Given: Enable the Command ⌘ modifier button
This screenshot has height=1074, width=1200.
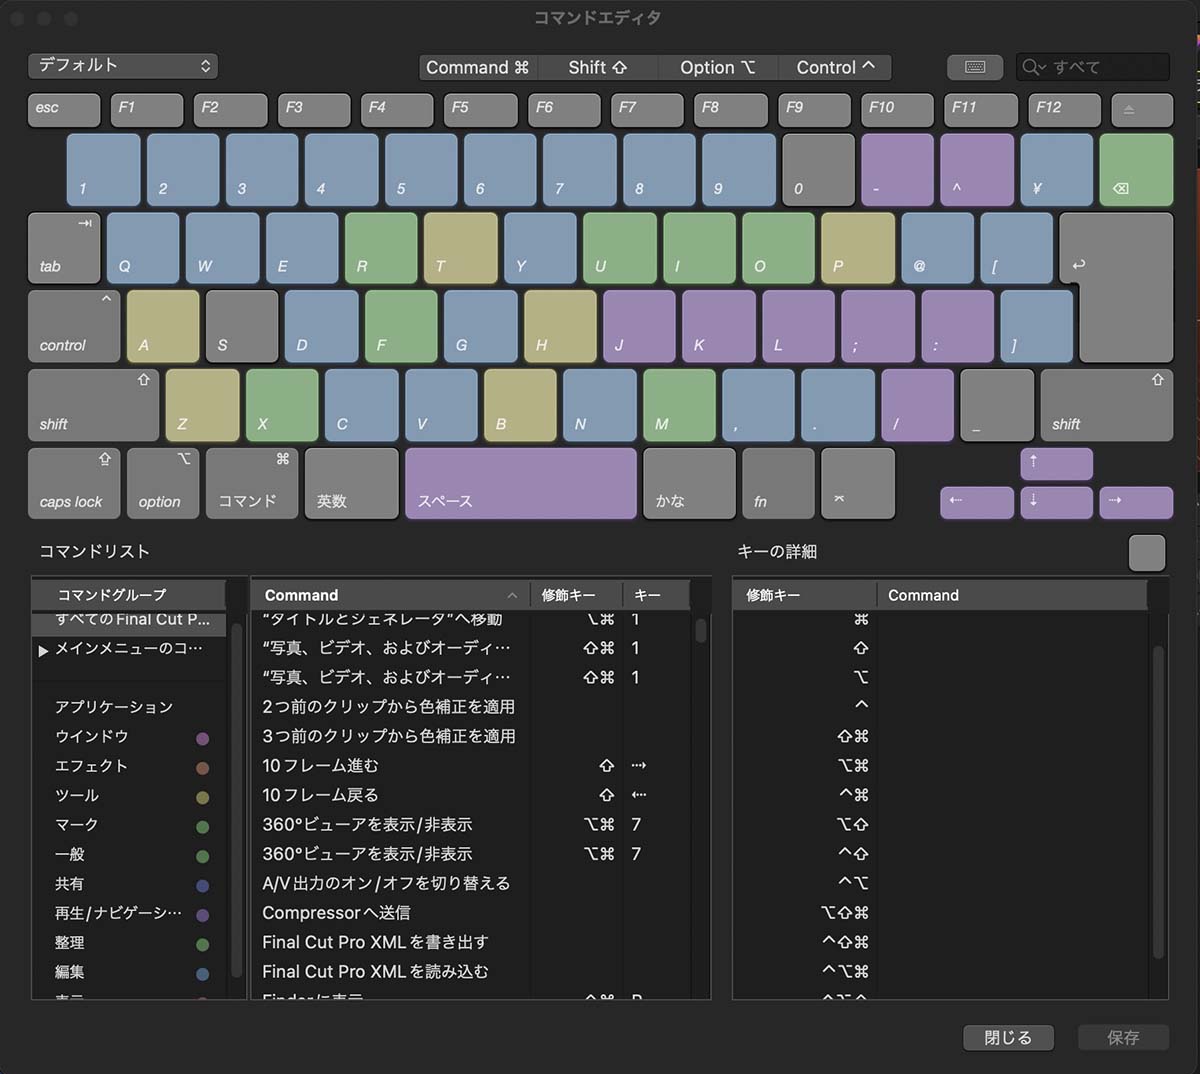Looking at the screenshot, I should click(x=478, y=67).
